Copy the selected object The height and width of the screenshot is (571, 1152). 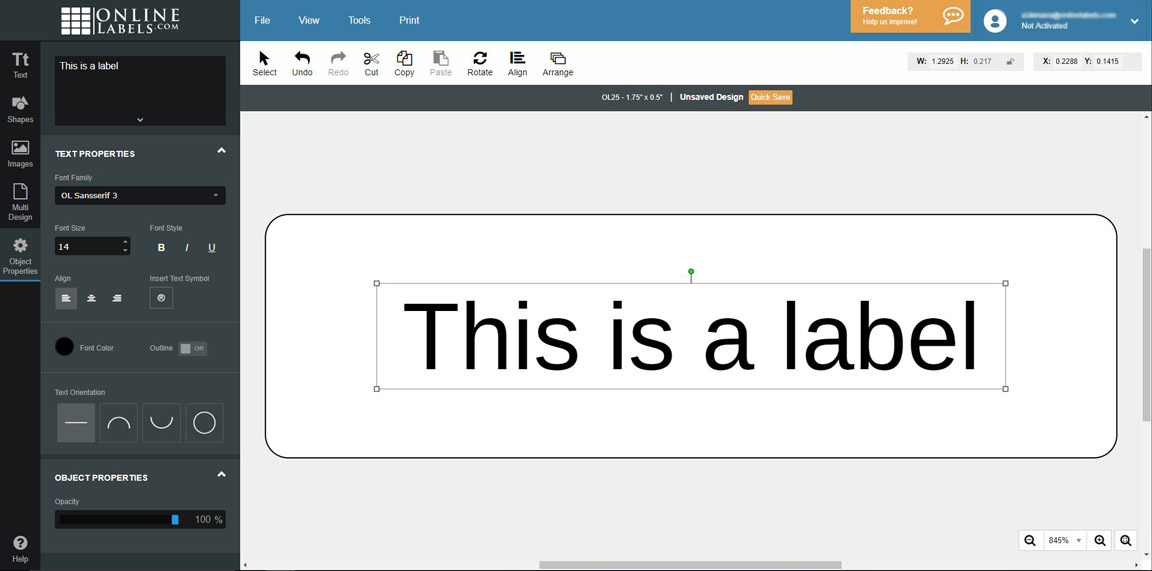tap(404, 63)
